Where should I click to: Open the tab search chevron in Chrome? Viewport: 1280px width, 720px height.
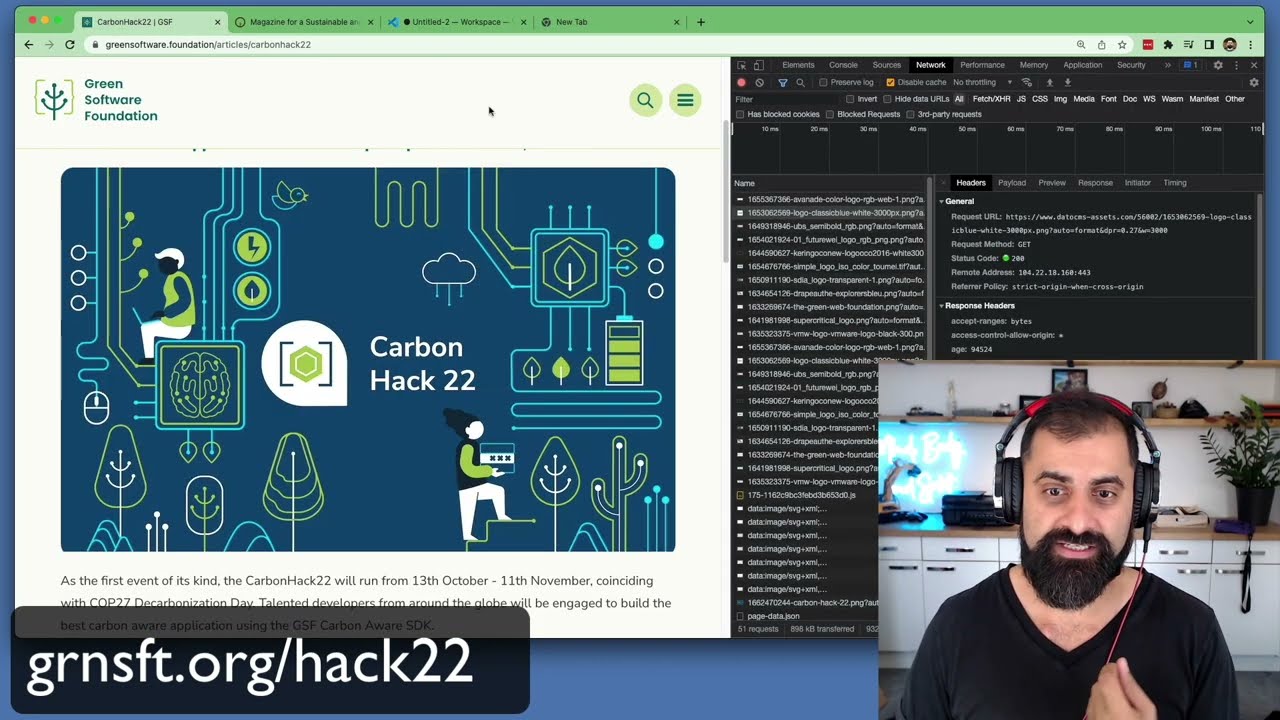point(1250,22)
